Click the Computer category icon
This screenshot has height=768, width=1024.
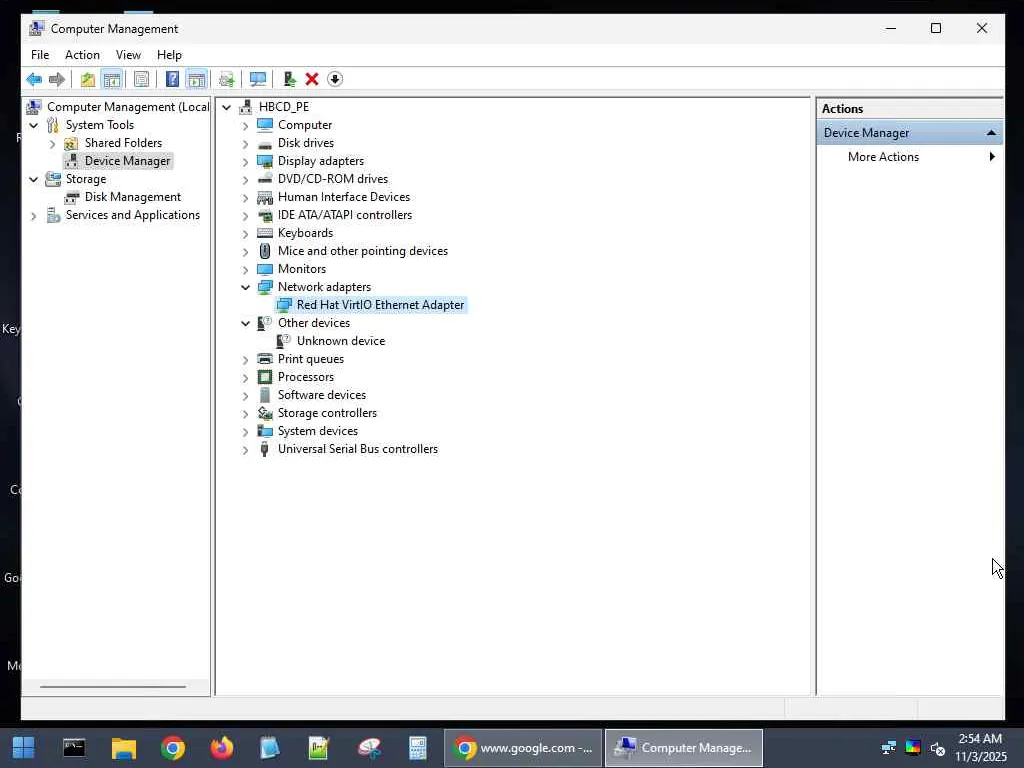(264, 125)
